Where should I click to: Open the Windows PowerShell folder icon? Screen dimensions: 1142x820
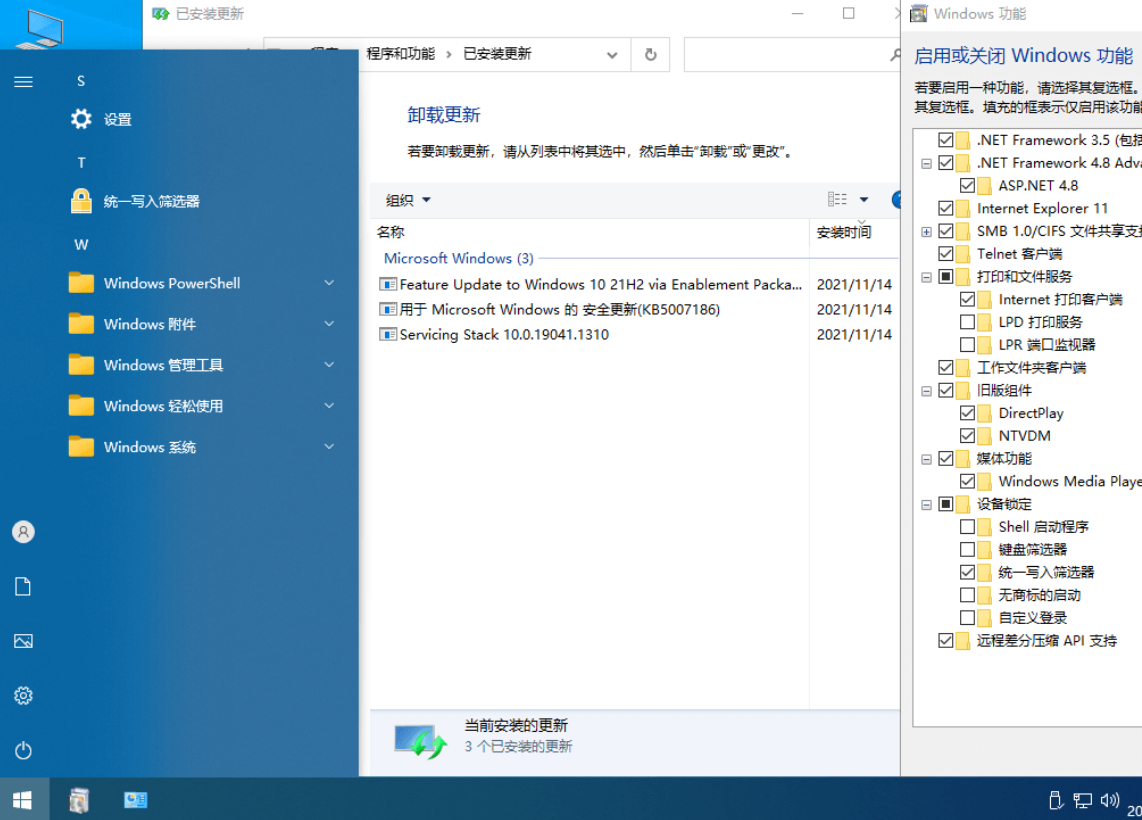(81, 283)
